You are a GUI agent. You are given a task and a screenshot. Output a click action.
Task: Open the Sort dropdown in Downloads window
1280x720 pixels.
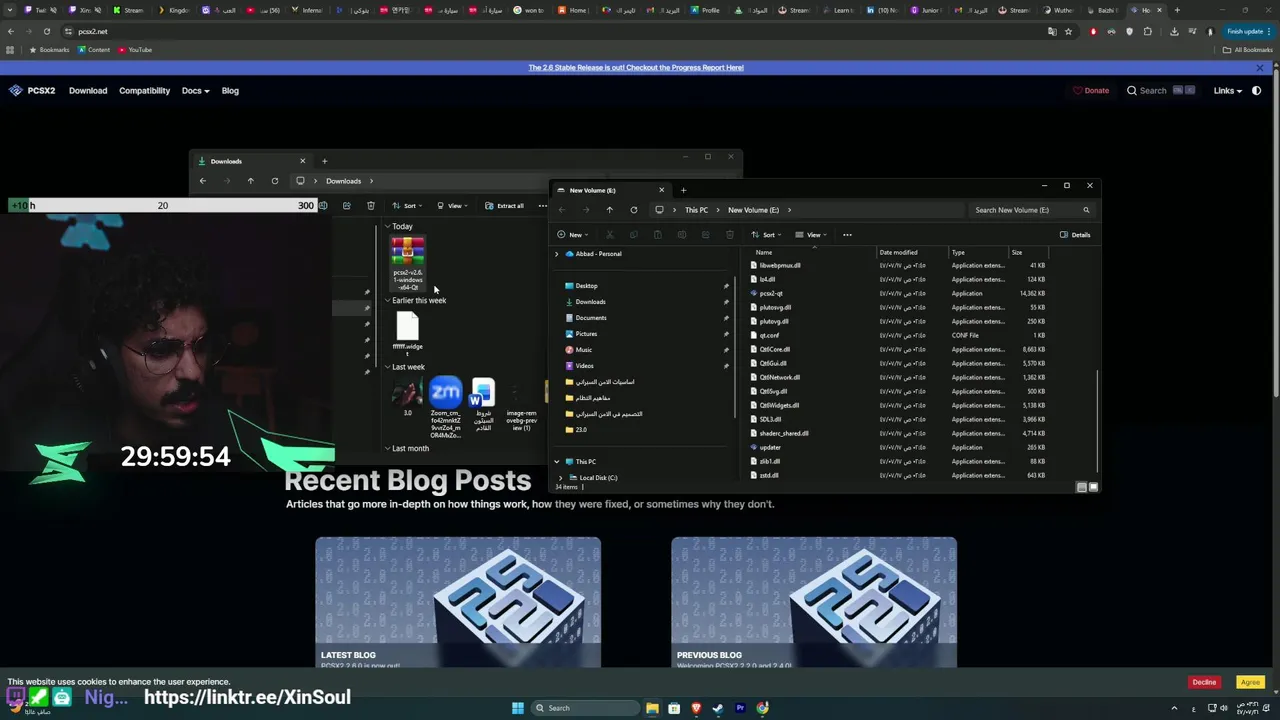406,206
